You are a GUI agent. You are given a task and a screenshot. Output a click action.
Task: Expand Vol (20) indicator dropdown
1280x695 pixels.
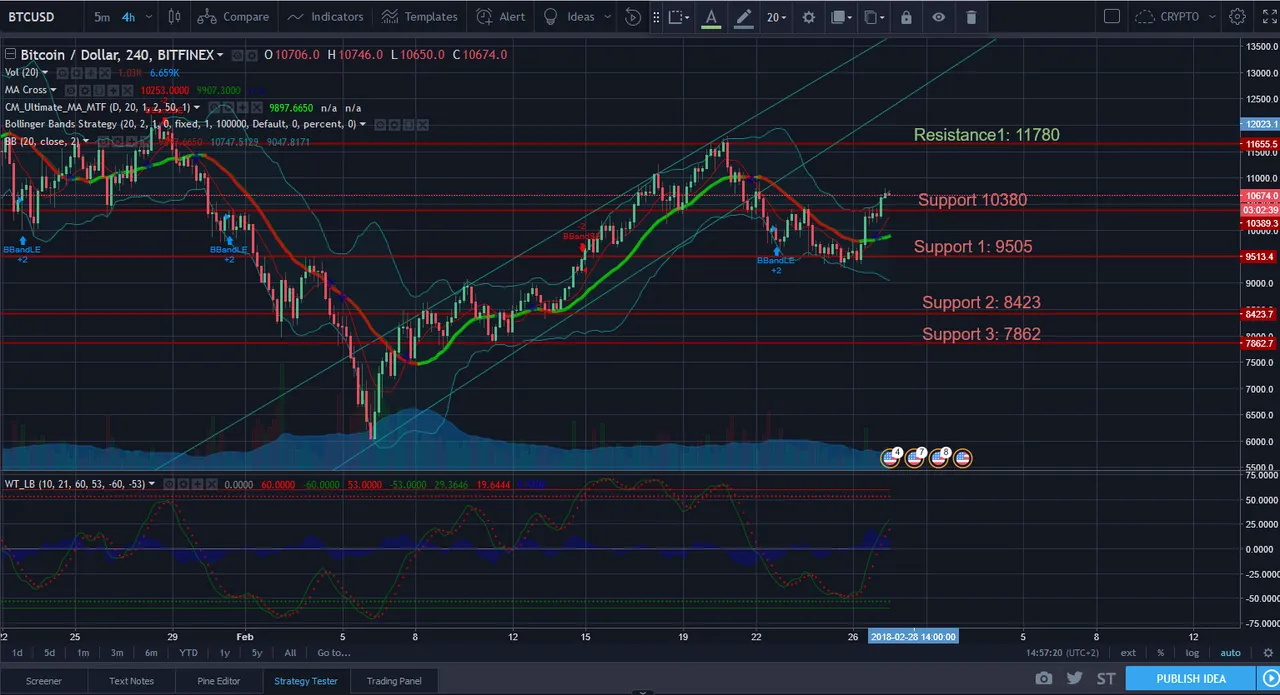[x=45, y=73]
